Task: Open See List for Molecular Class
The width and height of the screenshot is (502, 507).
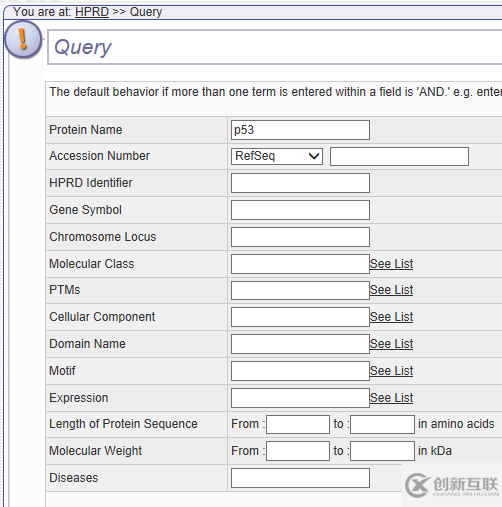Action: click(x=391, y=264)
